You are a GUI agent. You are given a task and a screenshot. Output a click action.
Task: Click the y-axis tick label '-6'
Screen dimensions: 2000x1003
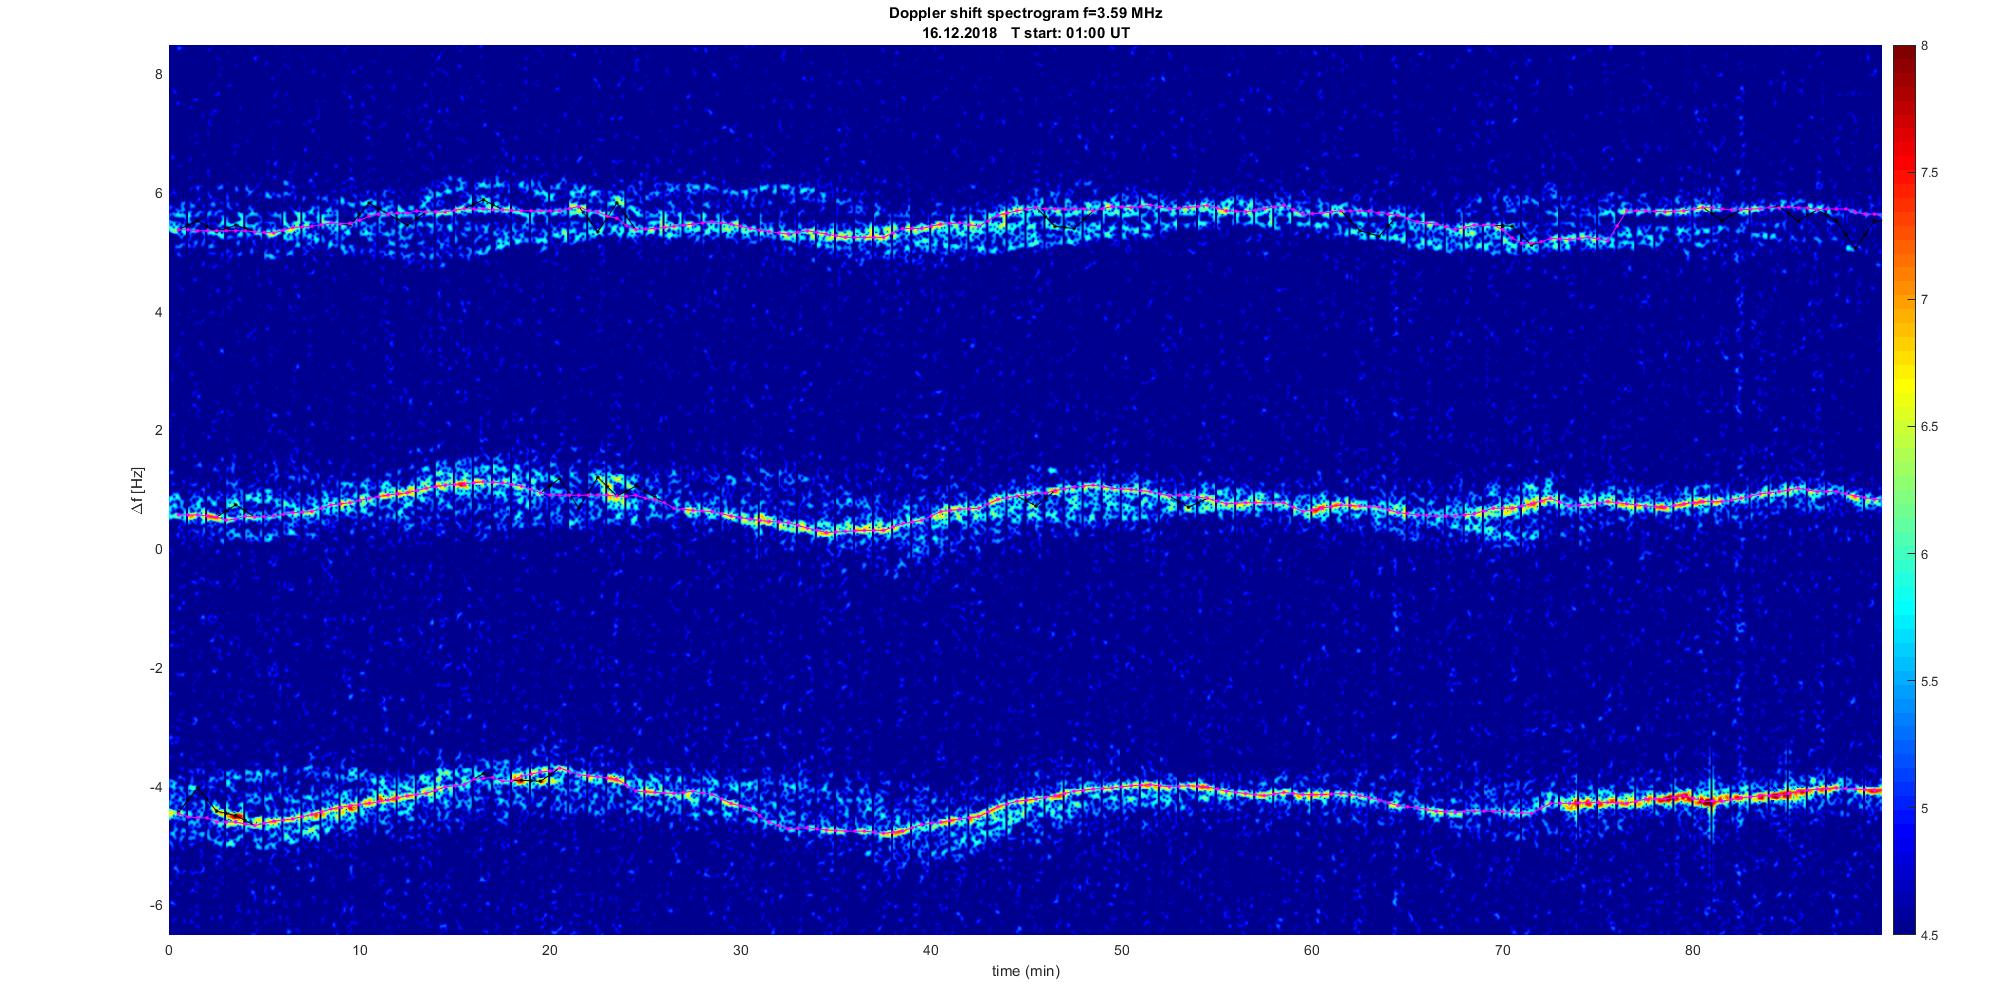[156, 905]
